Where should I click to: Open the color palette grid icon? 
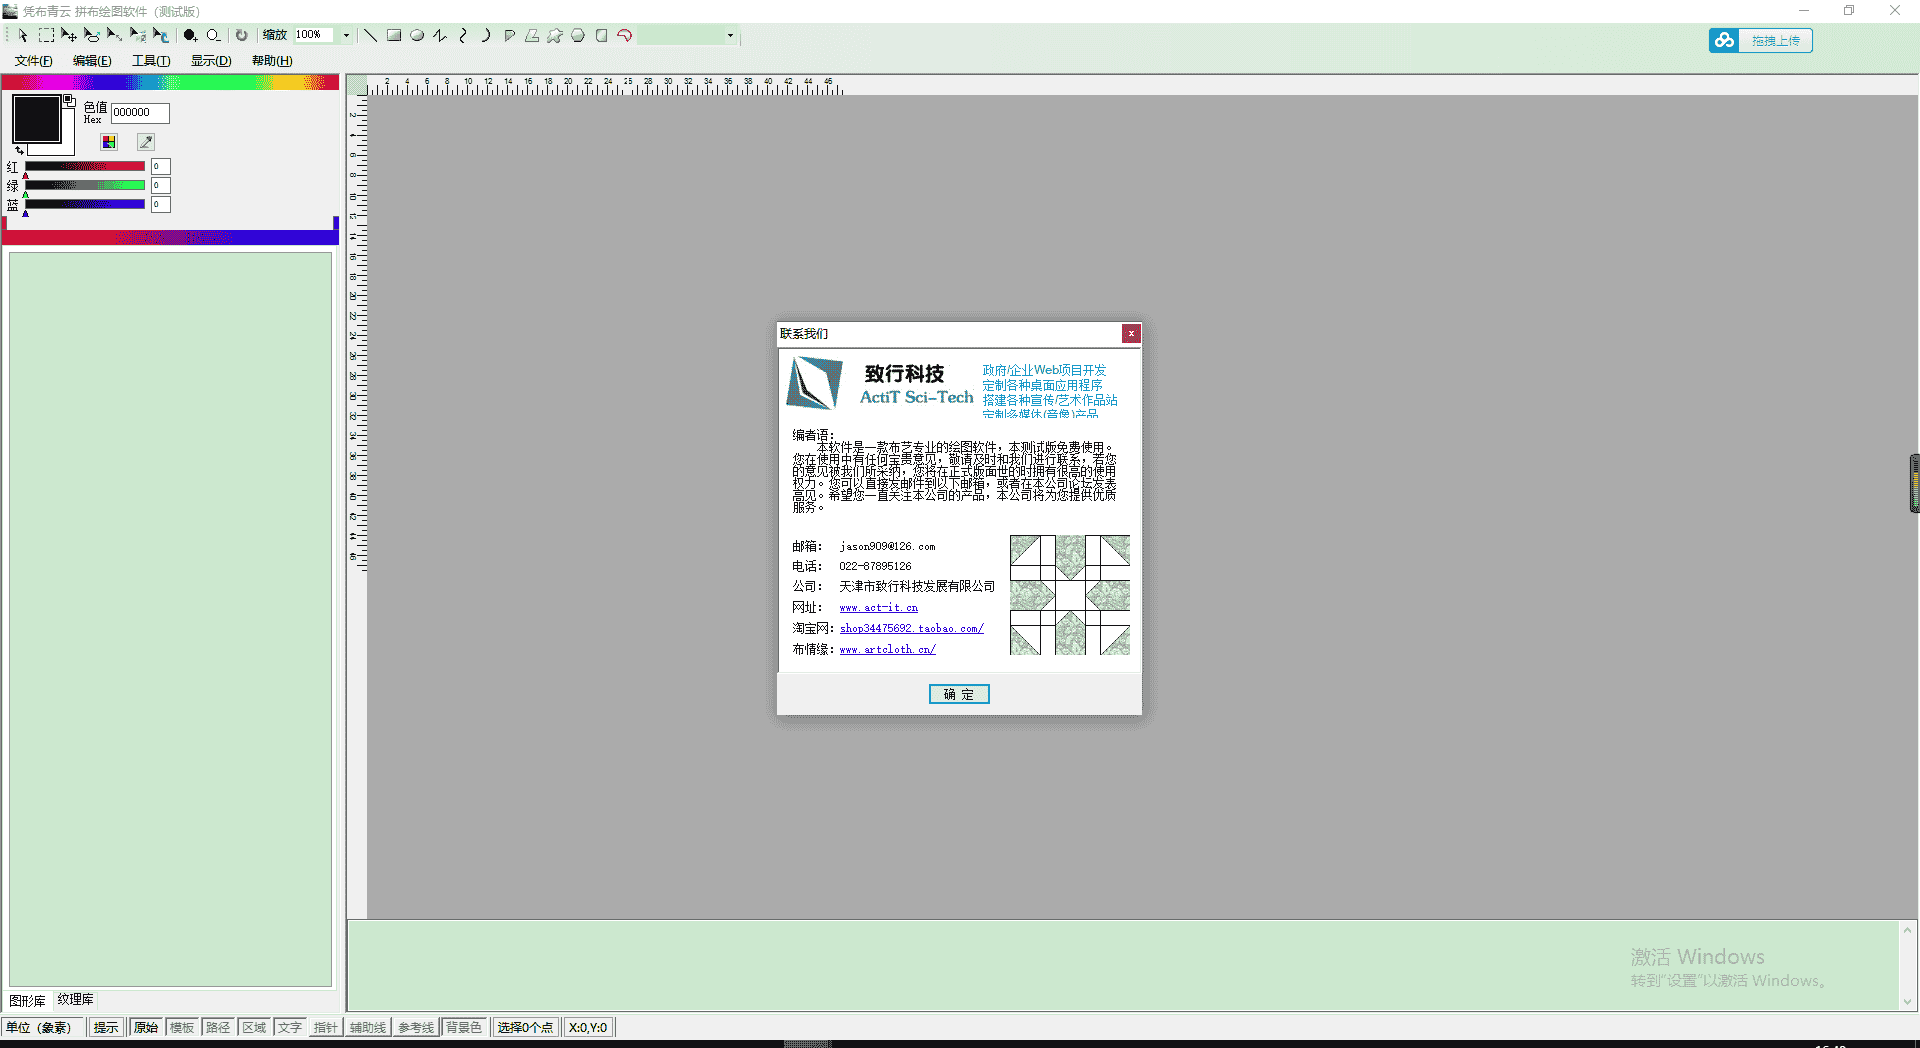pyautogui.click(x=109, y=142)
